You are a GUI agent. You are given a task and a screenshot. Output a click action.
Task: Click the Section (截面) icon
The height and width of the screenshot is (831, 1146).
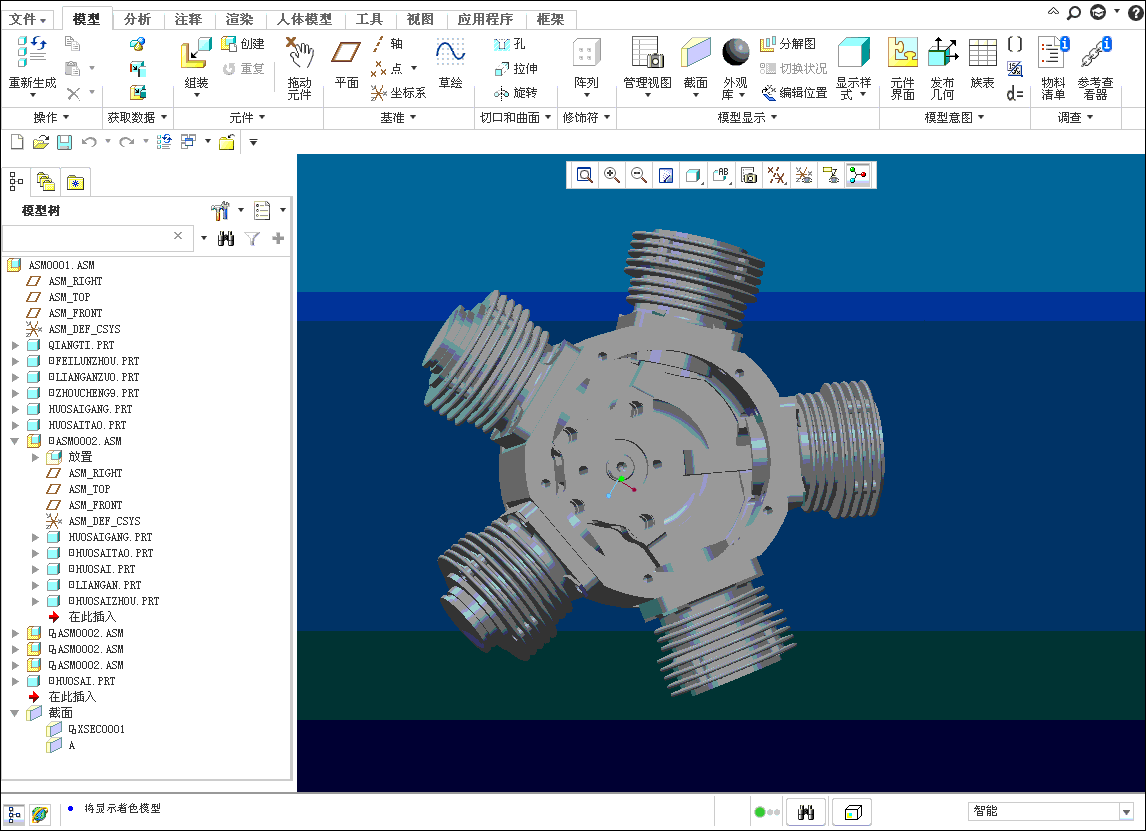(696, 53)
